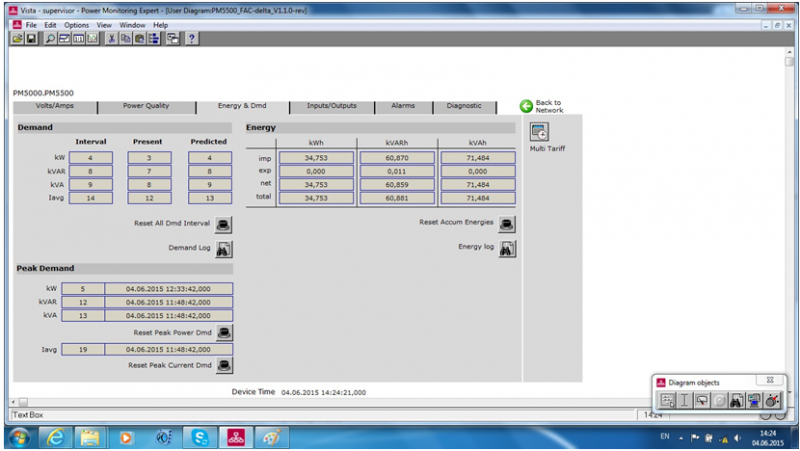This screenshot has width=800, height=451.
Task: Open Internet Explorer from the taskbar
Action: pos(55,438)
